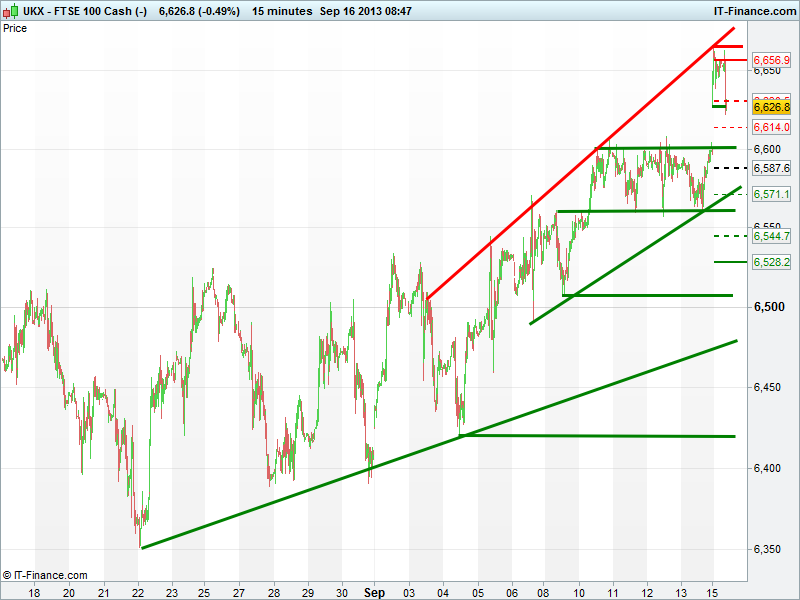Click the 'Sep 16 2013 08:47' timestamp
The width and height of the screenshot is (800, 600).
tap(366, 11)
